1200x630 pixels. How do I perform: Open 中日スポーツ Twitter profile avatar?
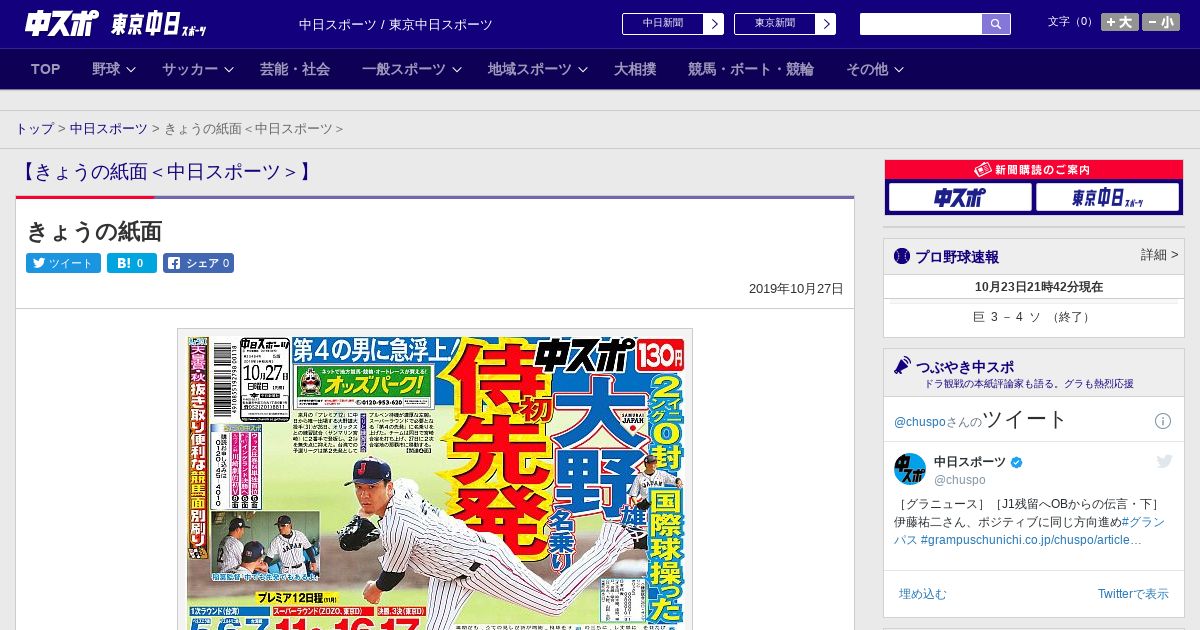pos(909,469)
